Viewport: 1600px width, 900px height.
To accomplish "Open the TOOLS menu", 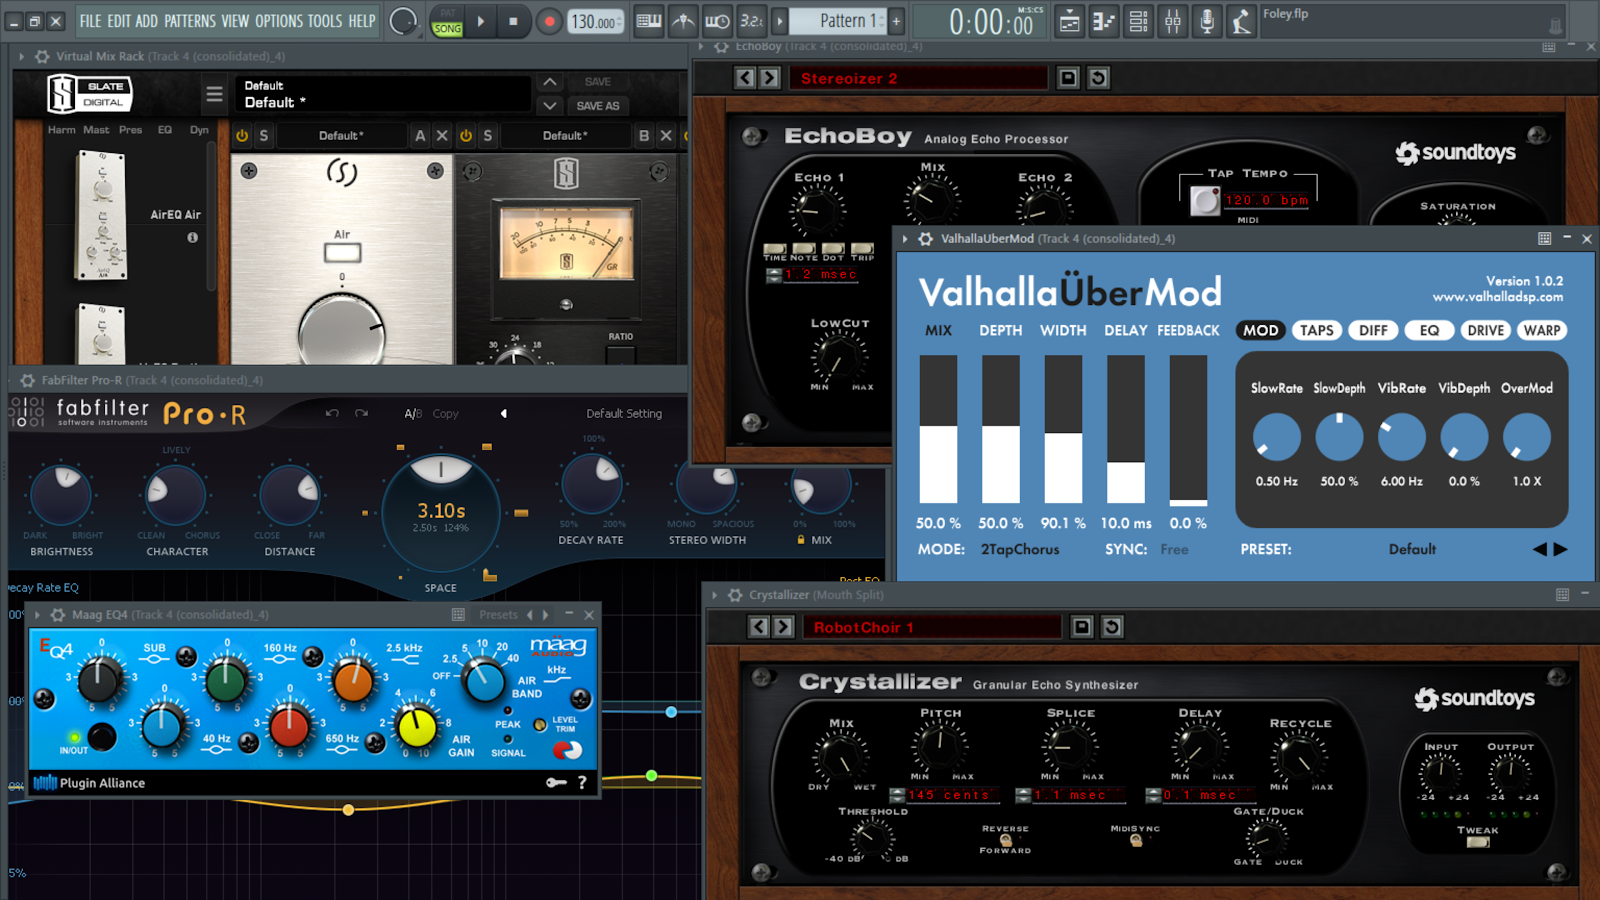I will coord(325,21).
